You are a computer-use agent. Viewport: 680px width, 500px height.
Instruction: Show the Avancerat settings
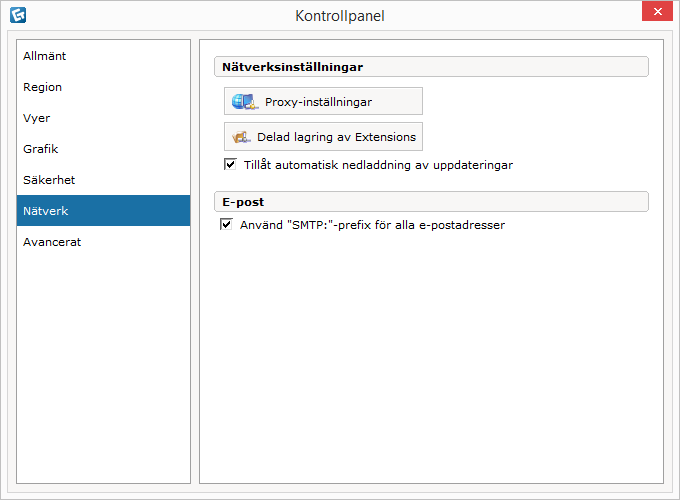pyautogui.click(x=52, y=242)
